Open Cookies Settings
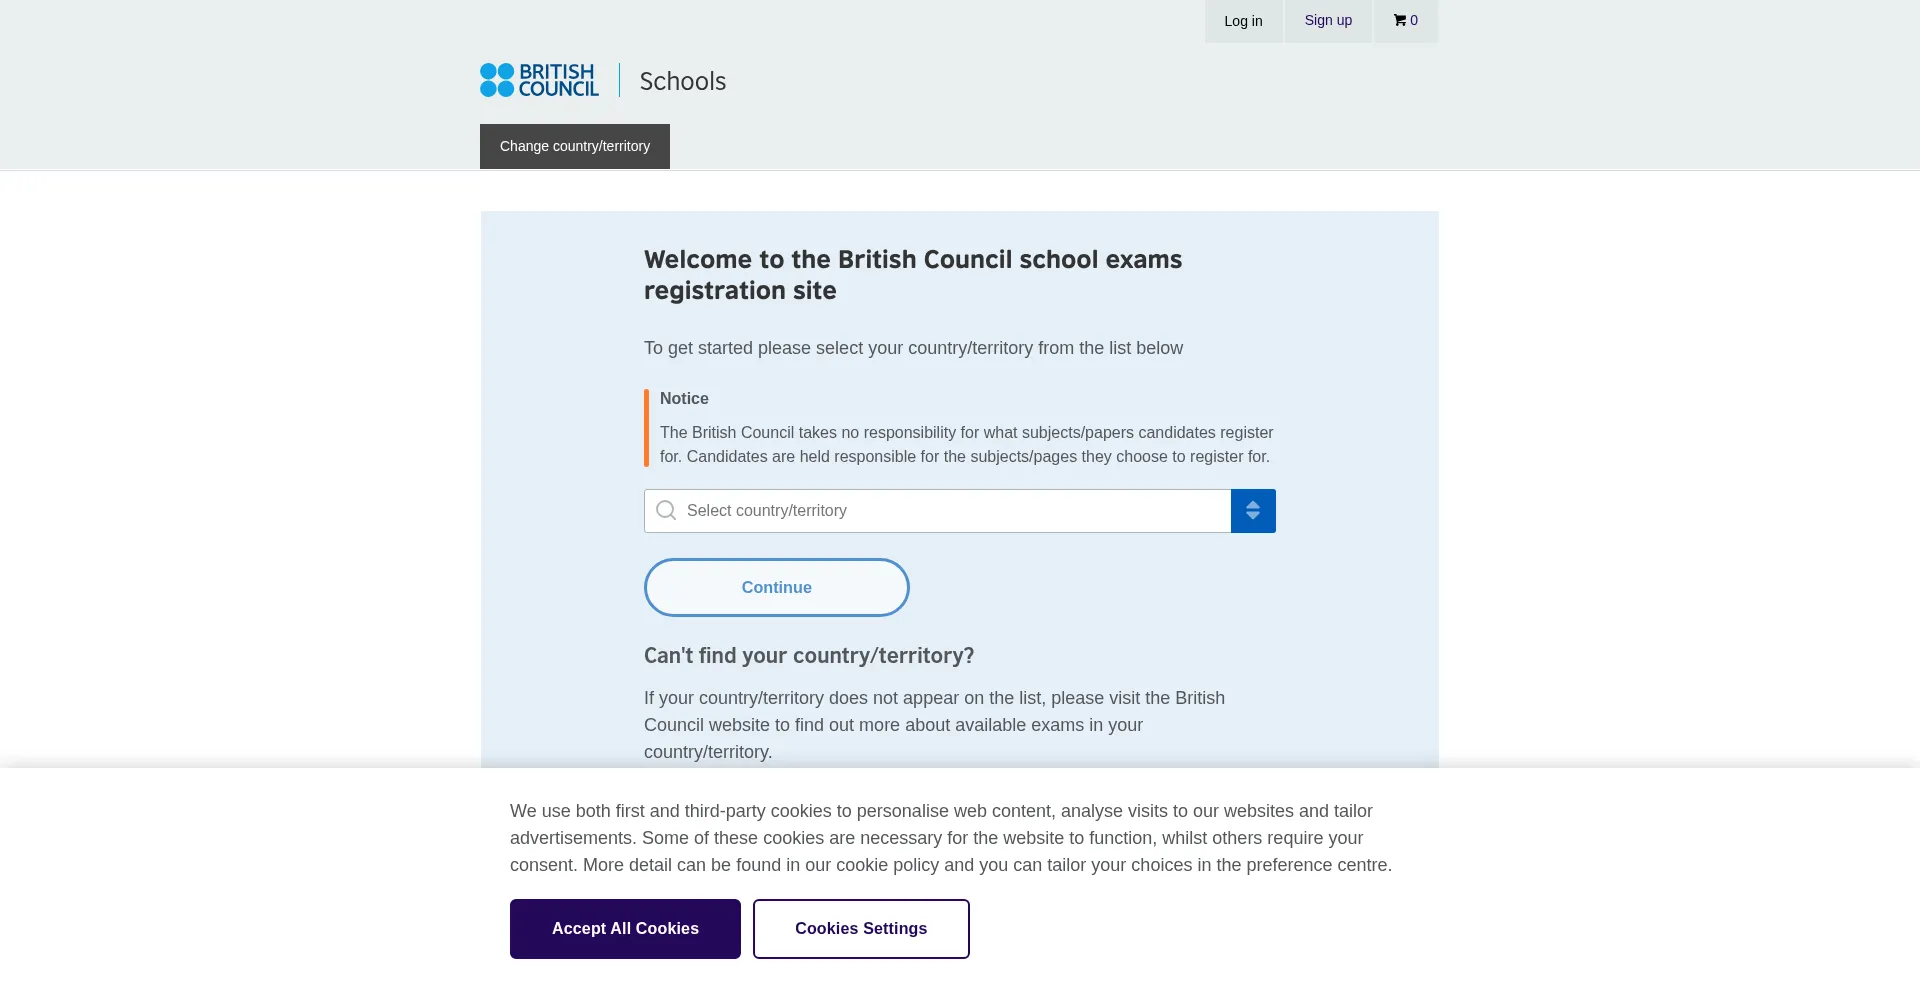1920x993 pixels. (x=861, y=929)
